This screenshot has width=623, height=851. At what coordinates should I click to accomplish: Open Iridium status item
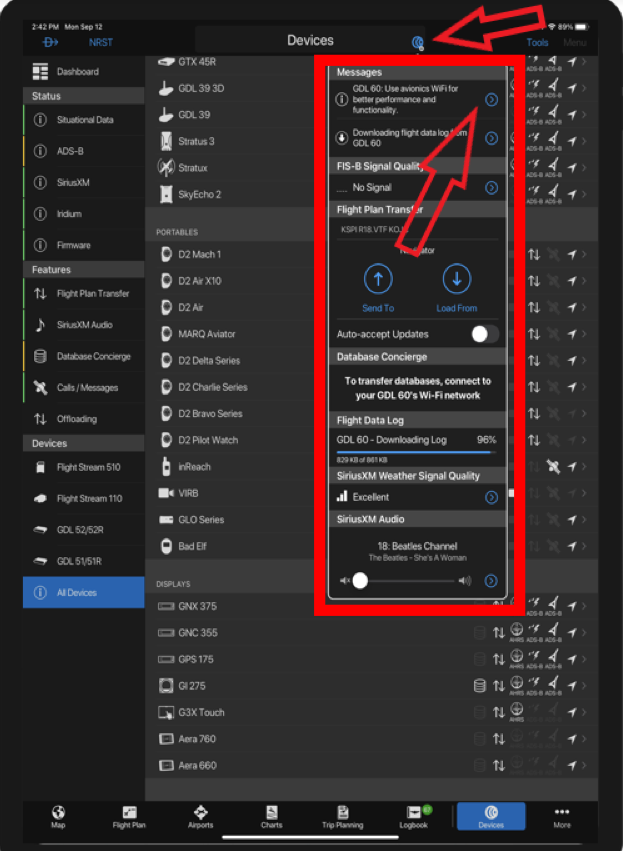click(x=84, y=214)
